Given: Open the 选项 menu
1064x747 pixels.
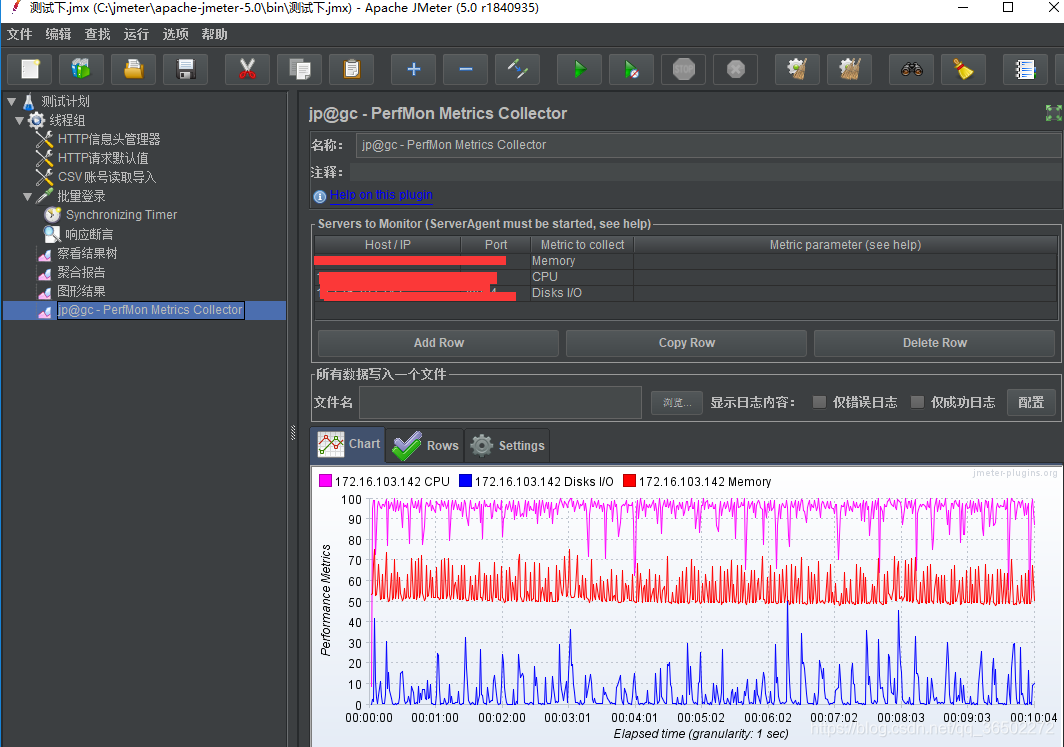Looking at the screenshot, I should pos(176,34).
